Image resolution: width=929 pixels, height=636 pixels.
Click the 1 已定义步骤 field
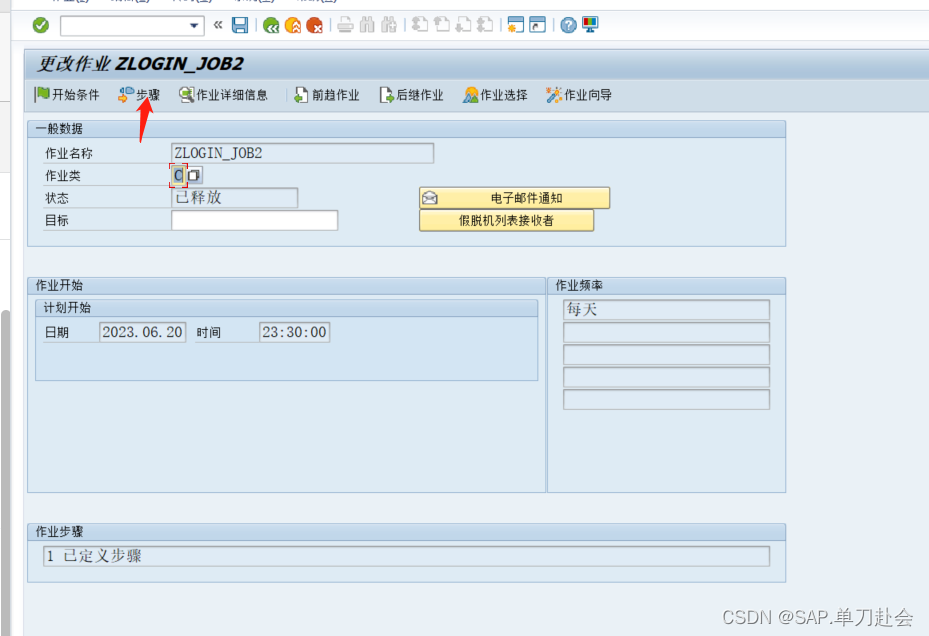pyautogui.click(x=406, y=556)
